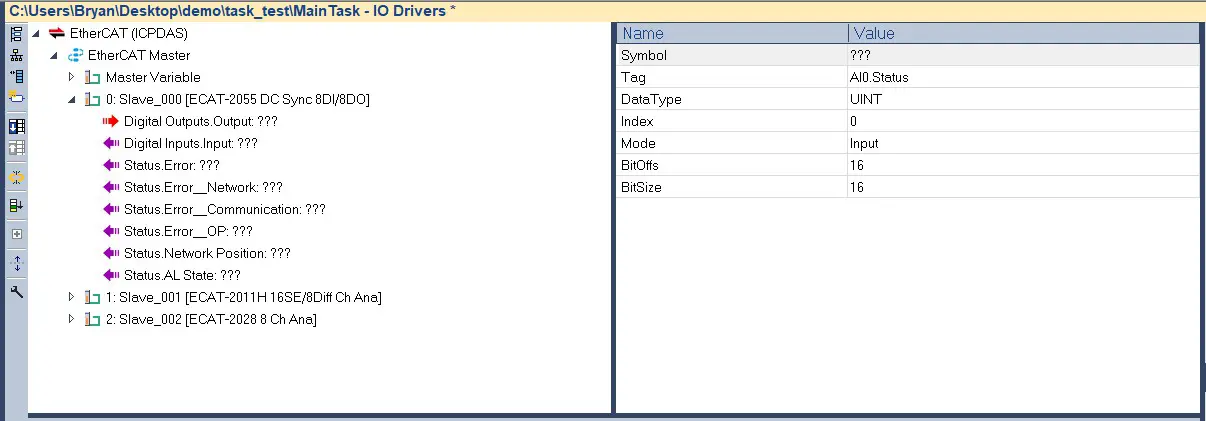
Task: Click the Name column header
Action: click(x=732, y=33)
